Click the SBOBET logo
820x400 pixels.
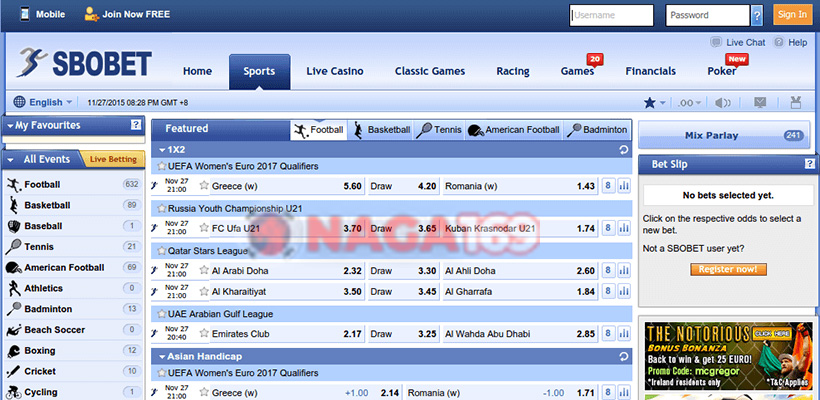pos(84,63)
